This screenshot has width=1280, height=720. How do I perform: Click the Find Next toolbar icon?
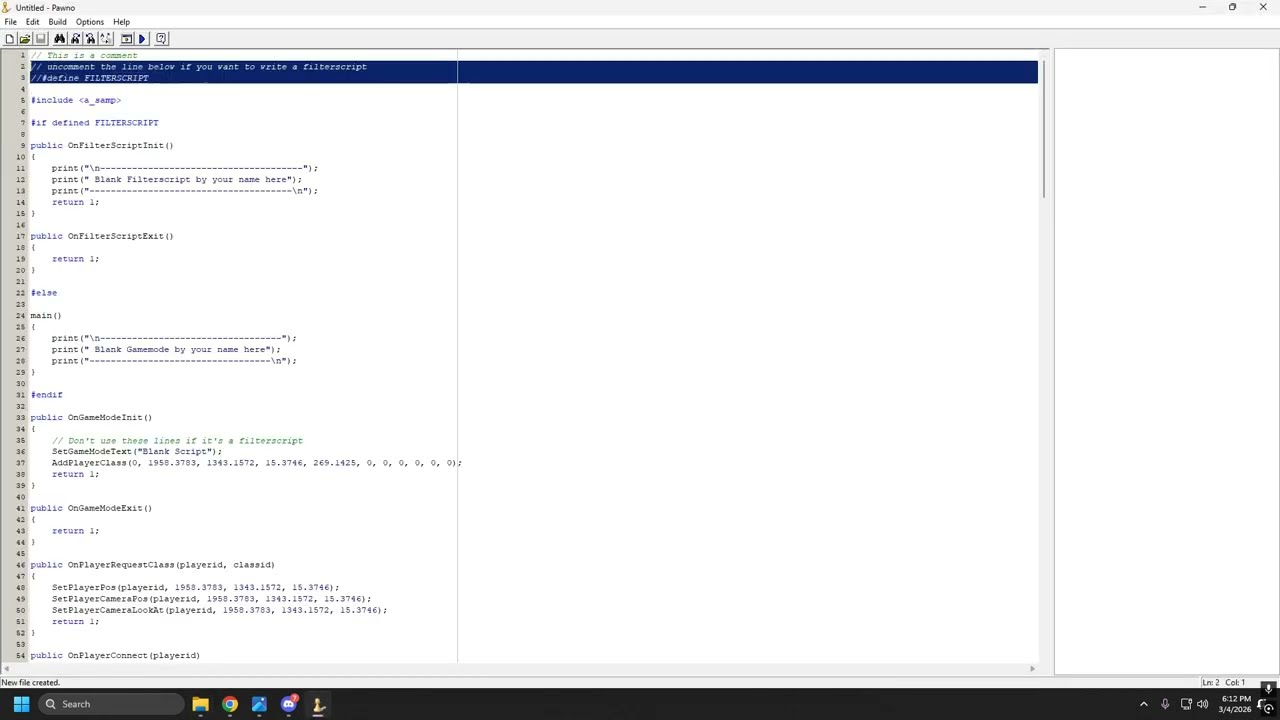75,39
